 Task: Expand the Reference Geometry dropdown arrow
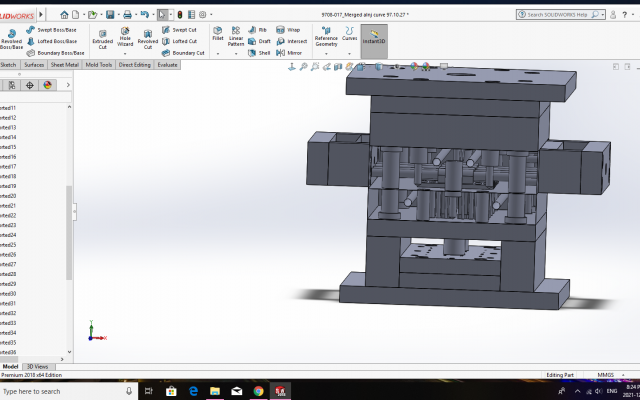tap(326, 54)
